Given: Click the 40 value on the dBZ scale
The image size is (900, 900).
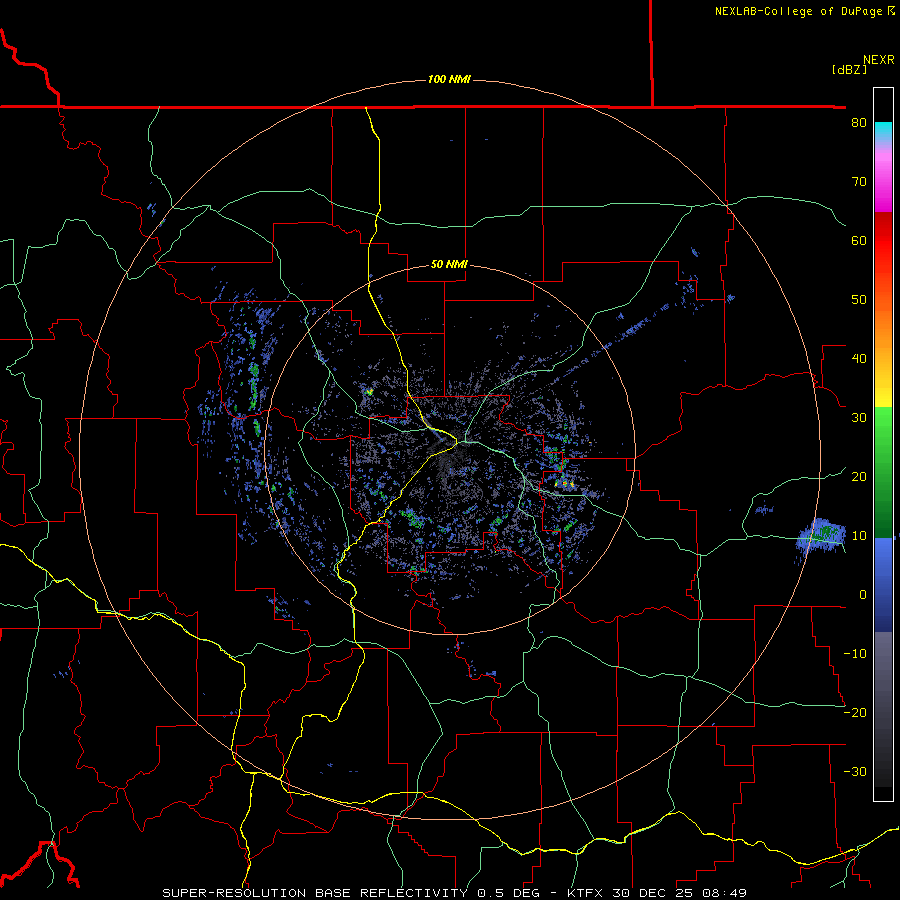Looking at the screenshot, I should coord(859,359).
